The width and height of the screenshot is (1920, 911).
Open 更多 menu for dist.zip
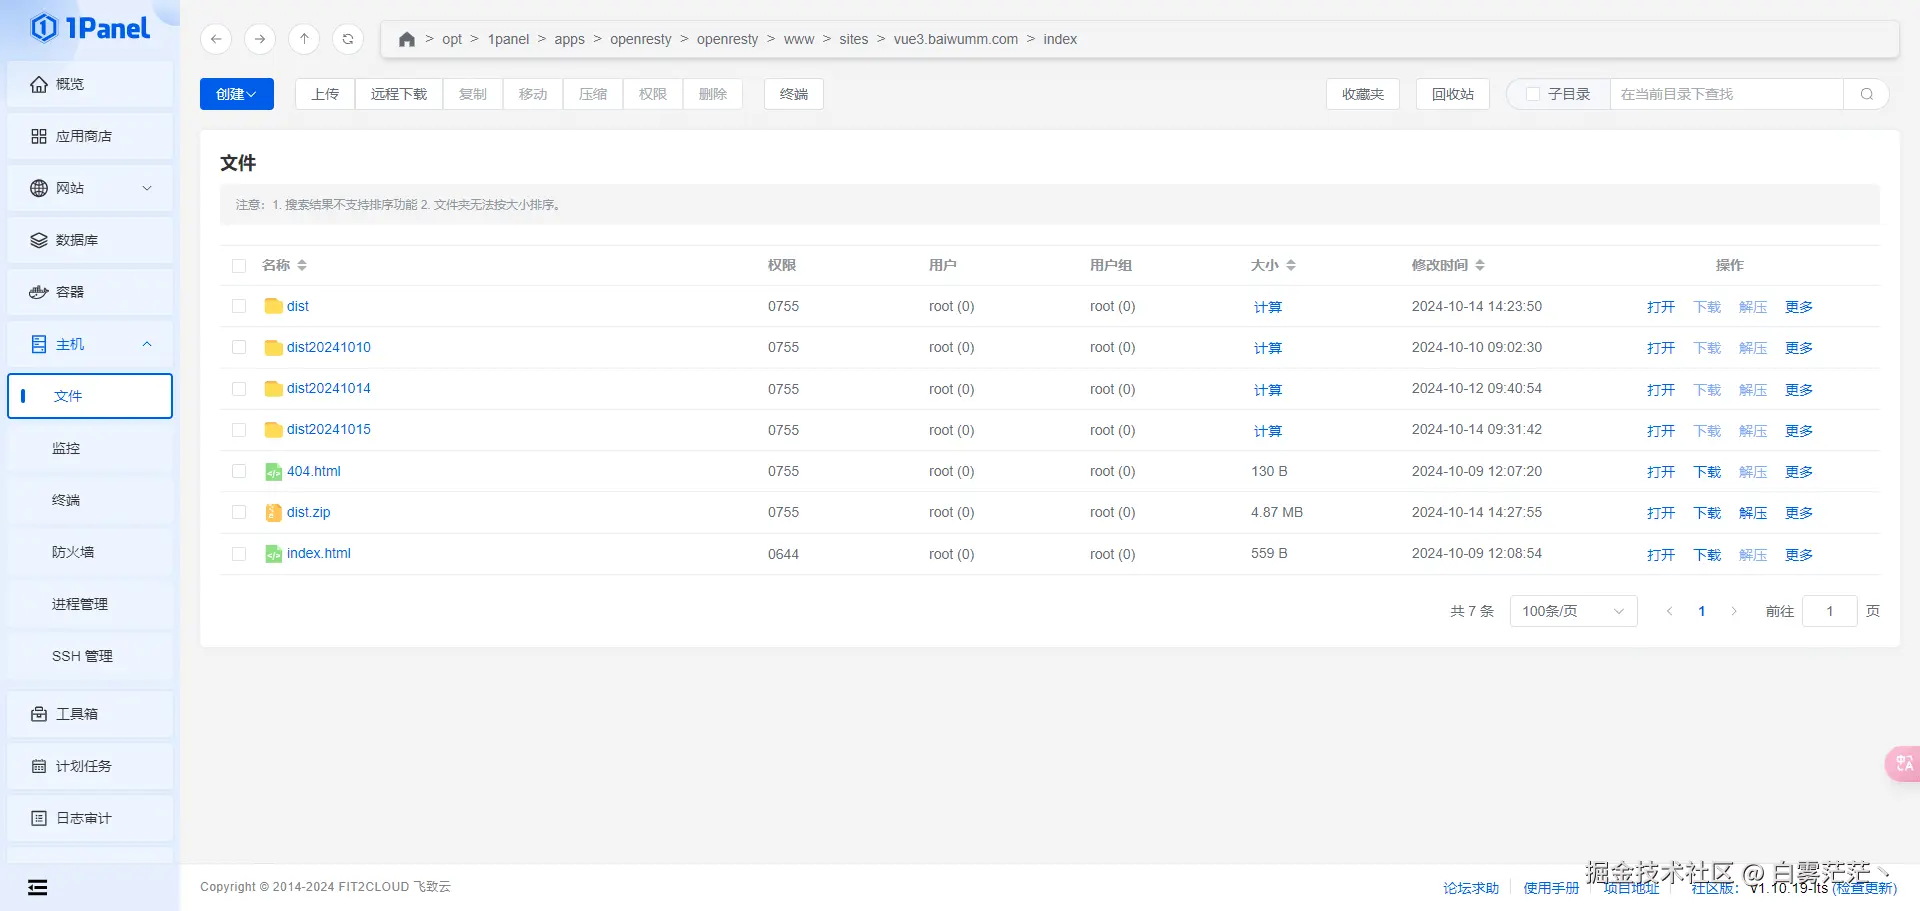[x=1799, y=513]
